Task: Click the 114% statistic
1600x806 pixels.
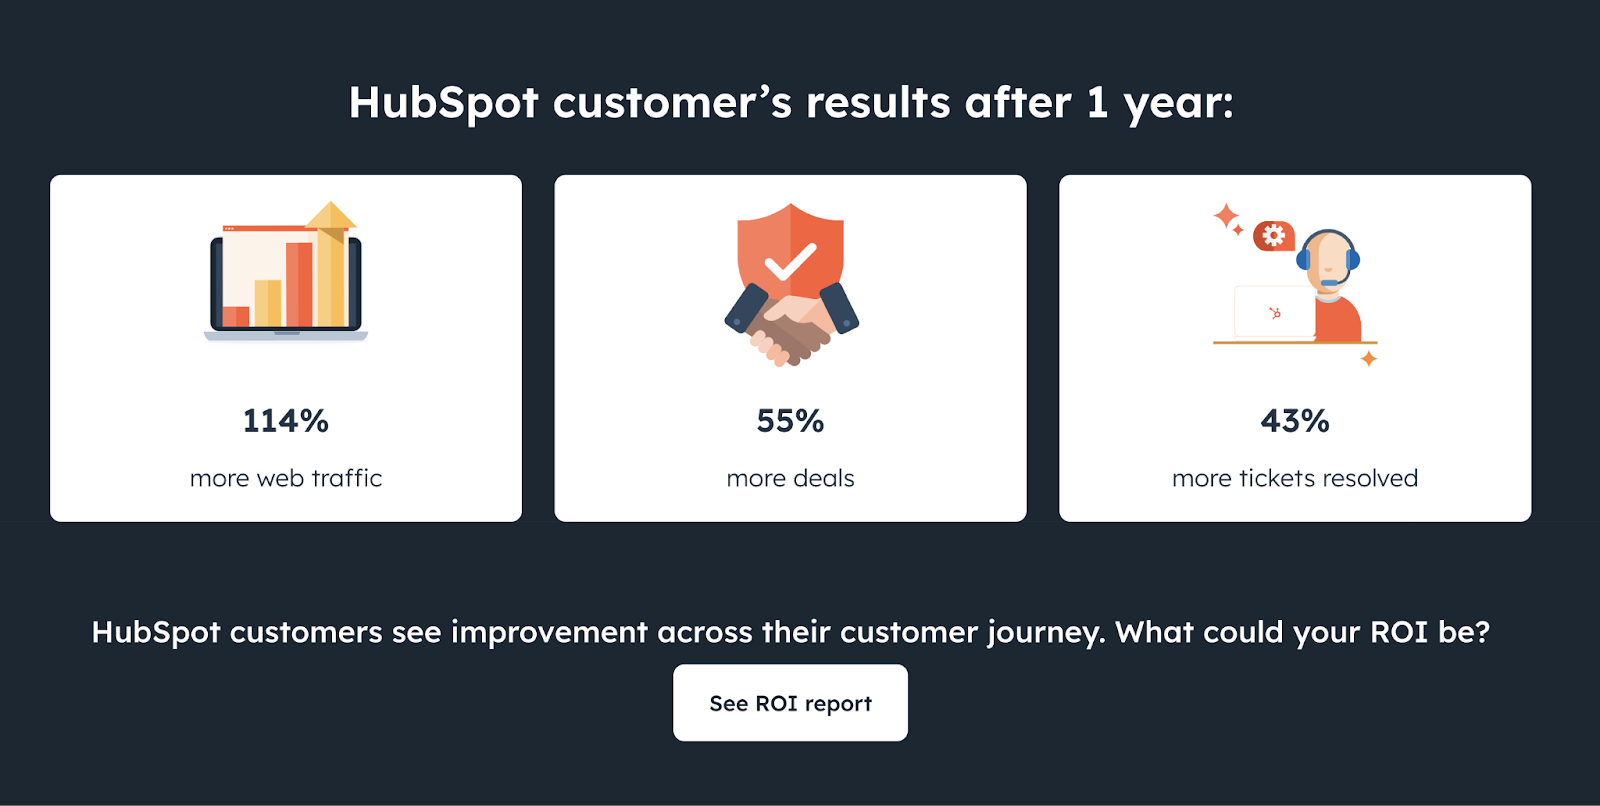Action: 286,421
